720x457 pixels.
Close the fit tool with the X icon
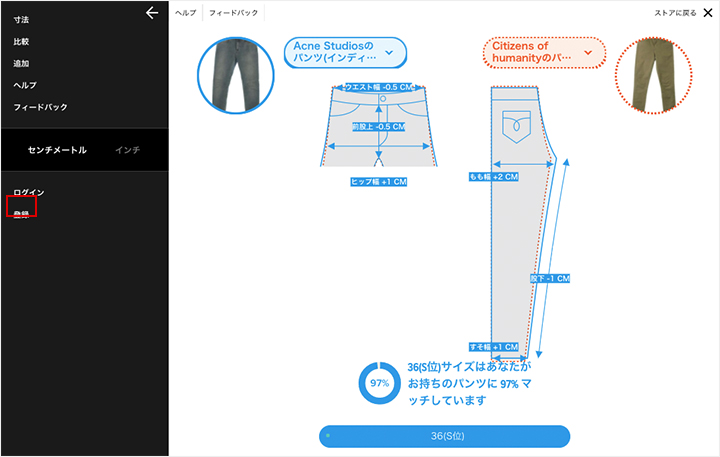click(708, 13)
